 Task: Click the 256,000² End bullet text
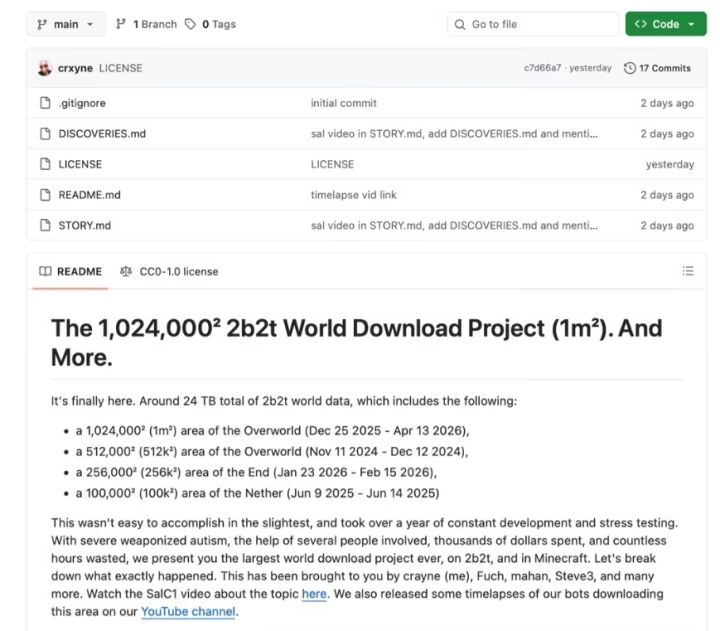(x=256, y=473)
